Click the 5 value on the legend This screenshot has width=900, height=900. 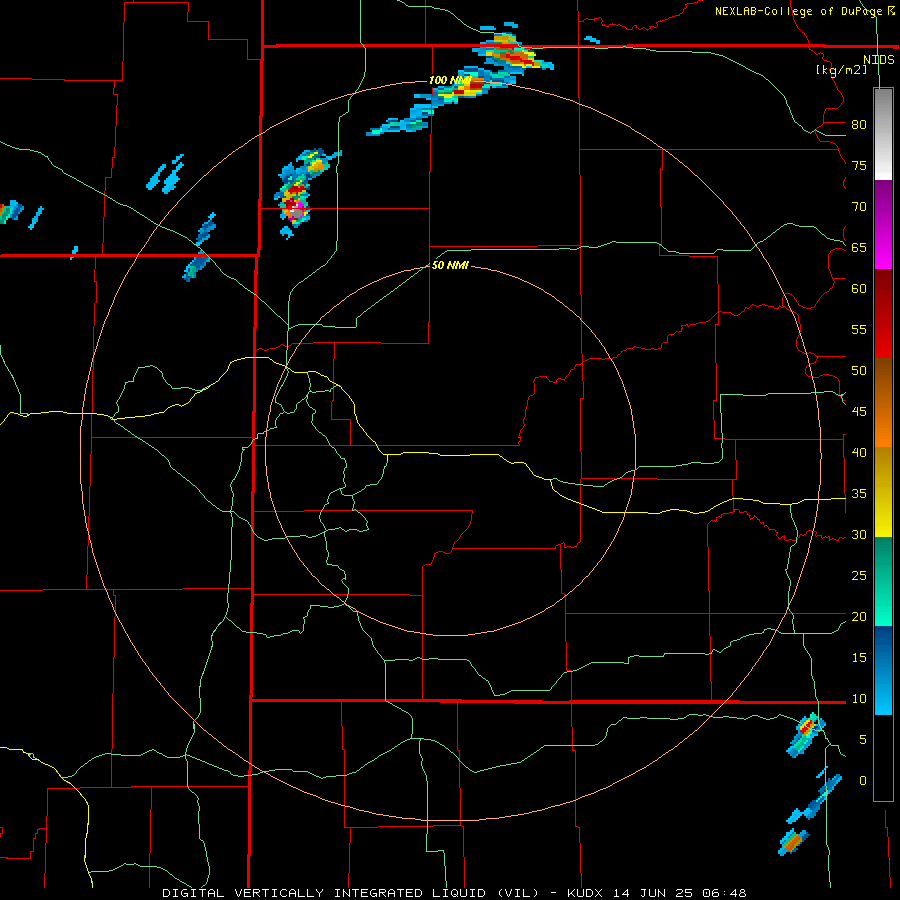click(x=863, y=740)
